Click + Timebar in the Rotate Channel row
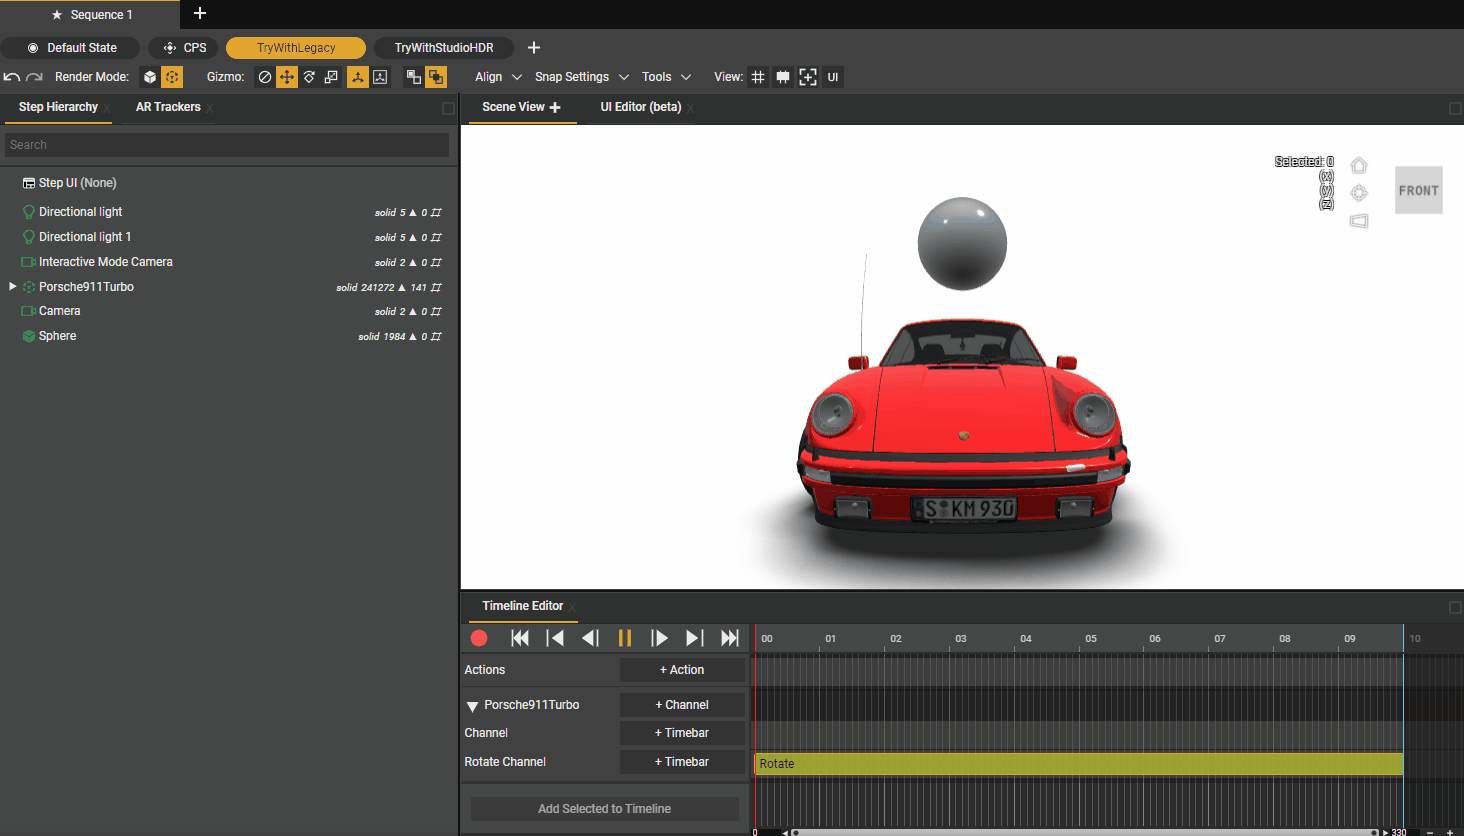The image size is (1464, 836). (x=682, y=762)
